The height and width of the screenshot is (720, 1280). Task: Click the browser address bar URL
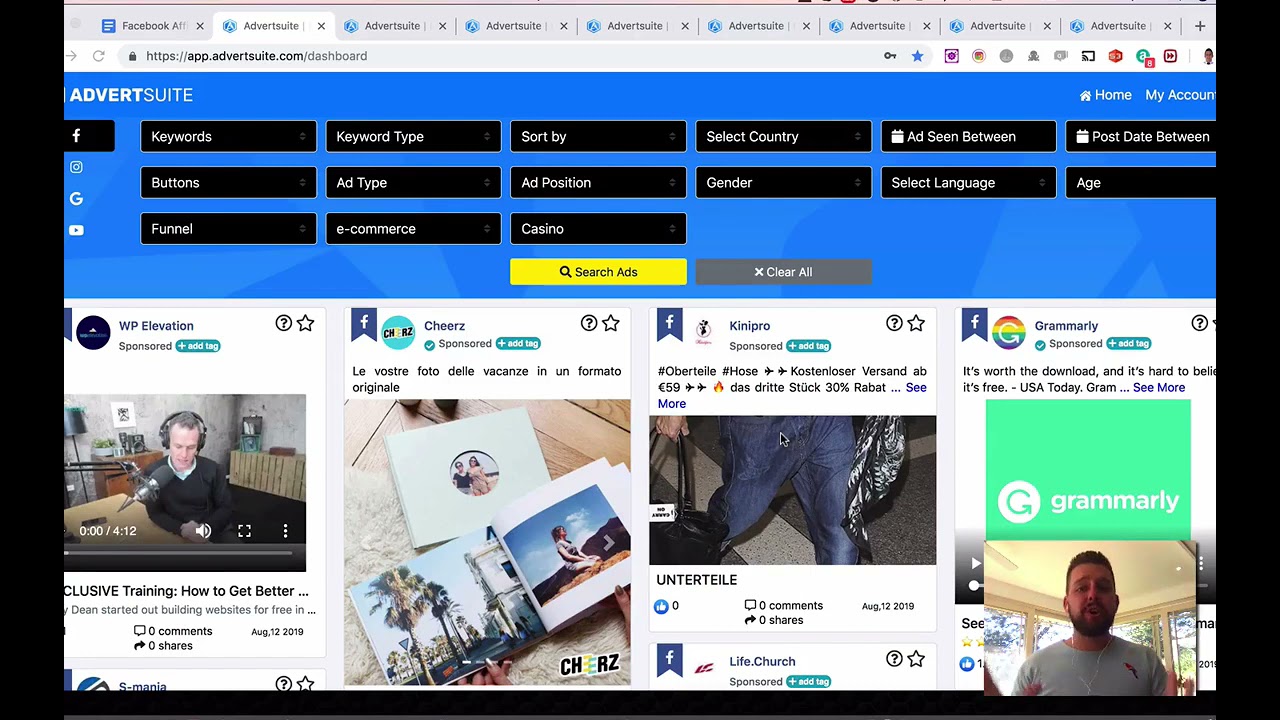pos(256,56)
